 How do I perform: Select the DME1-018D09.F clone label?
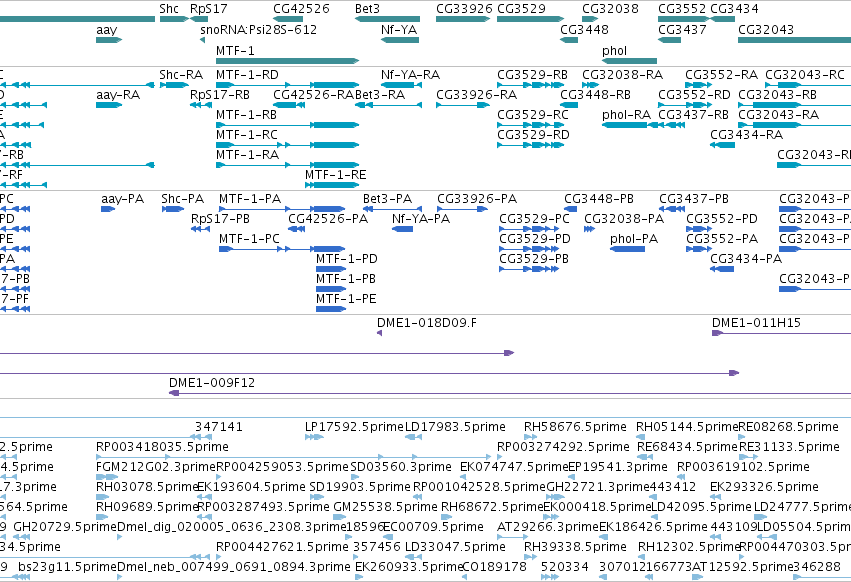[x=427, y=322]
